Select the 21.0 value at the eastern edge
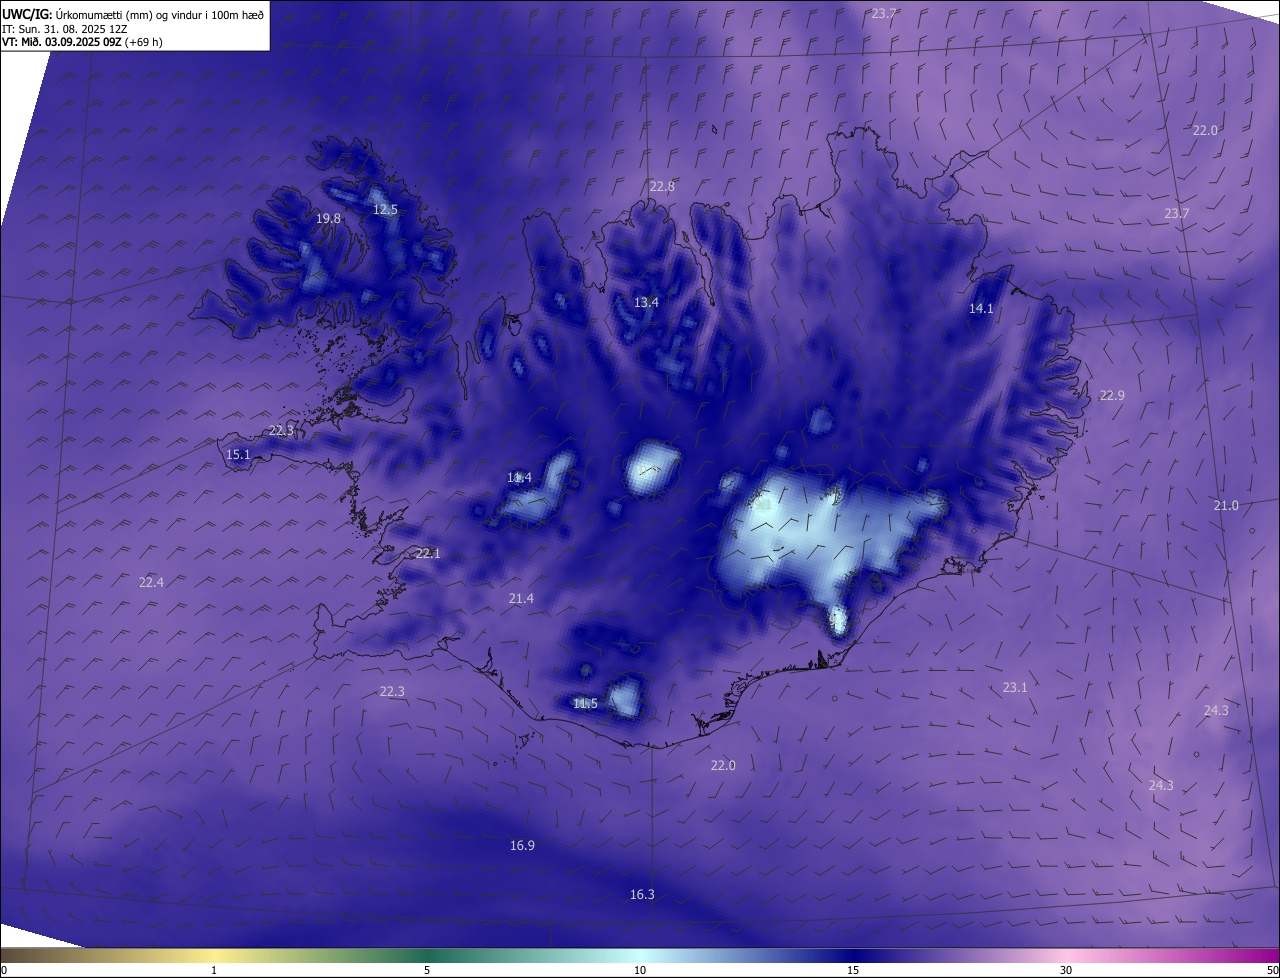This screenshot has height=978, width=1280. point(1226,506)
